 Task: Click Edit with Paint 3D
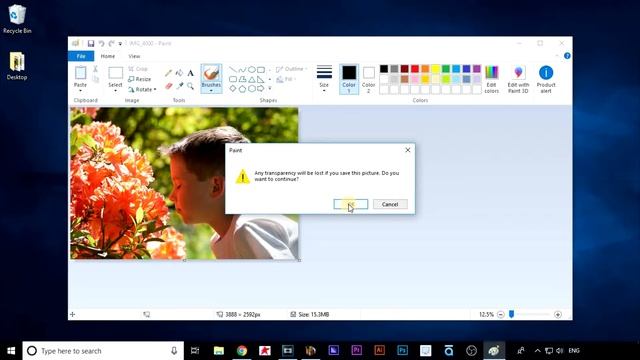[518, 79]
